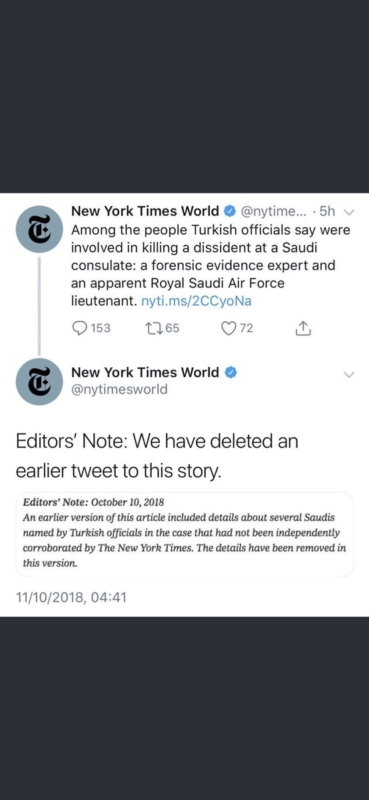Tap the reply speech-bubble icon with 153
Viewport: 369px width, 800px height.
point(79,329)
